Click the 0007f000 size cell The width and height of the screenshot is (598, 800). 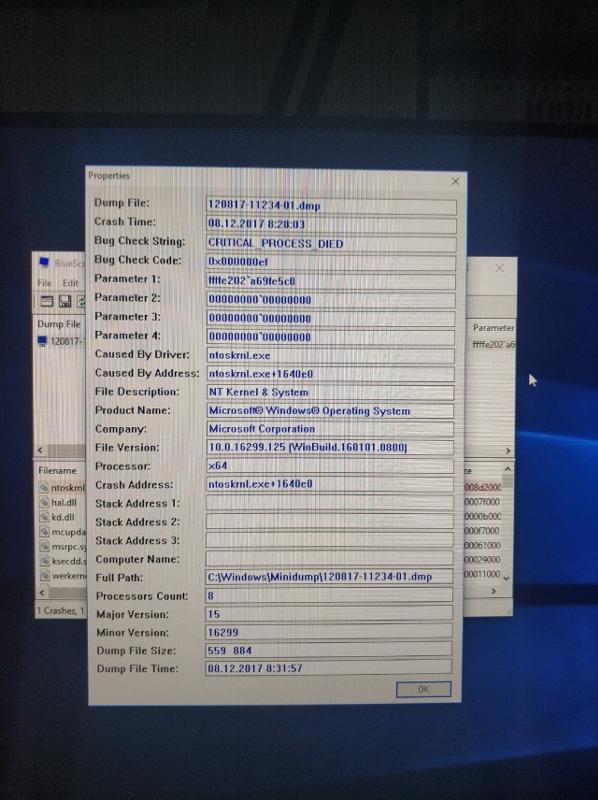pyautogui.click(x=482, y=503)
